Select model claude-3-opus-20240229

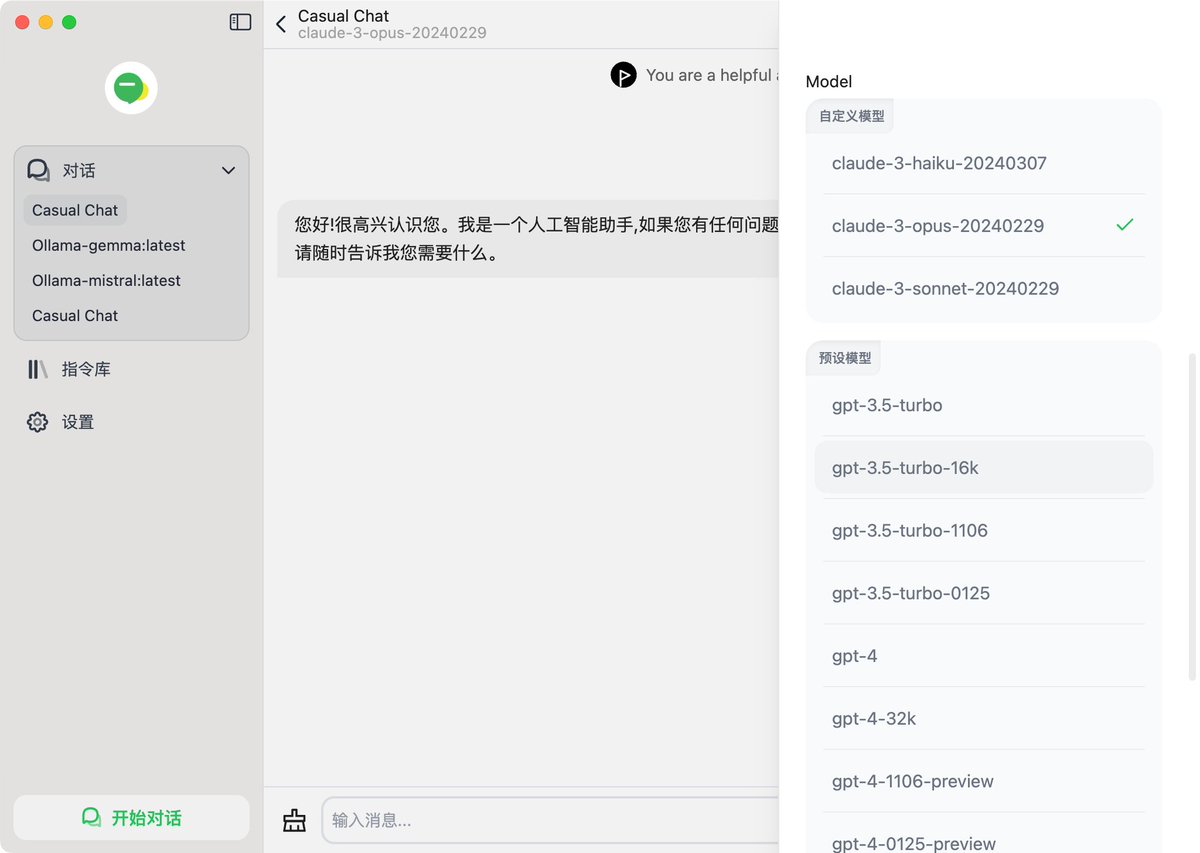984,226
